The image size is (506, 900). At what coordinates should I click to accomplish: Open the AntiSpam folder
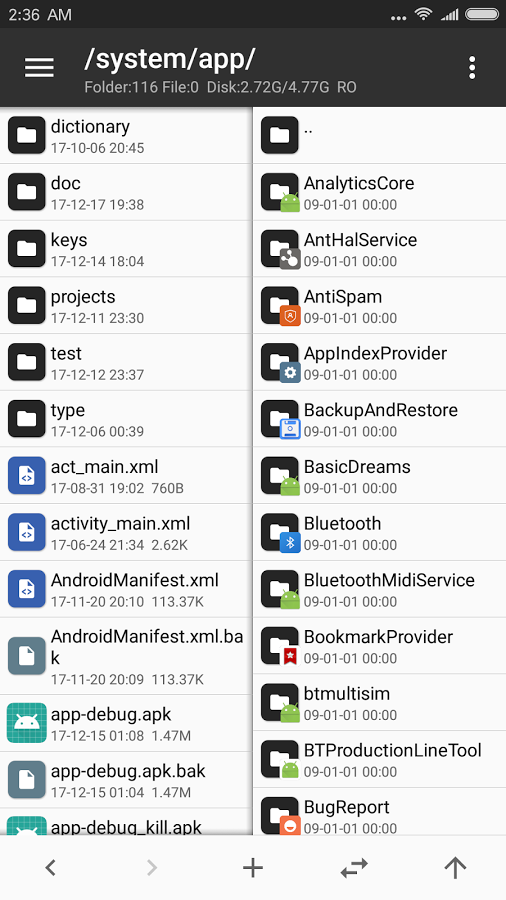click(x=380, y=306)
